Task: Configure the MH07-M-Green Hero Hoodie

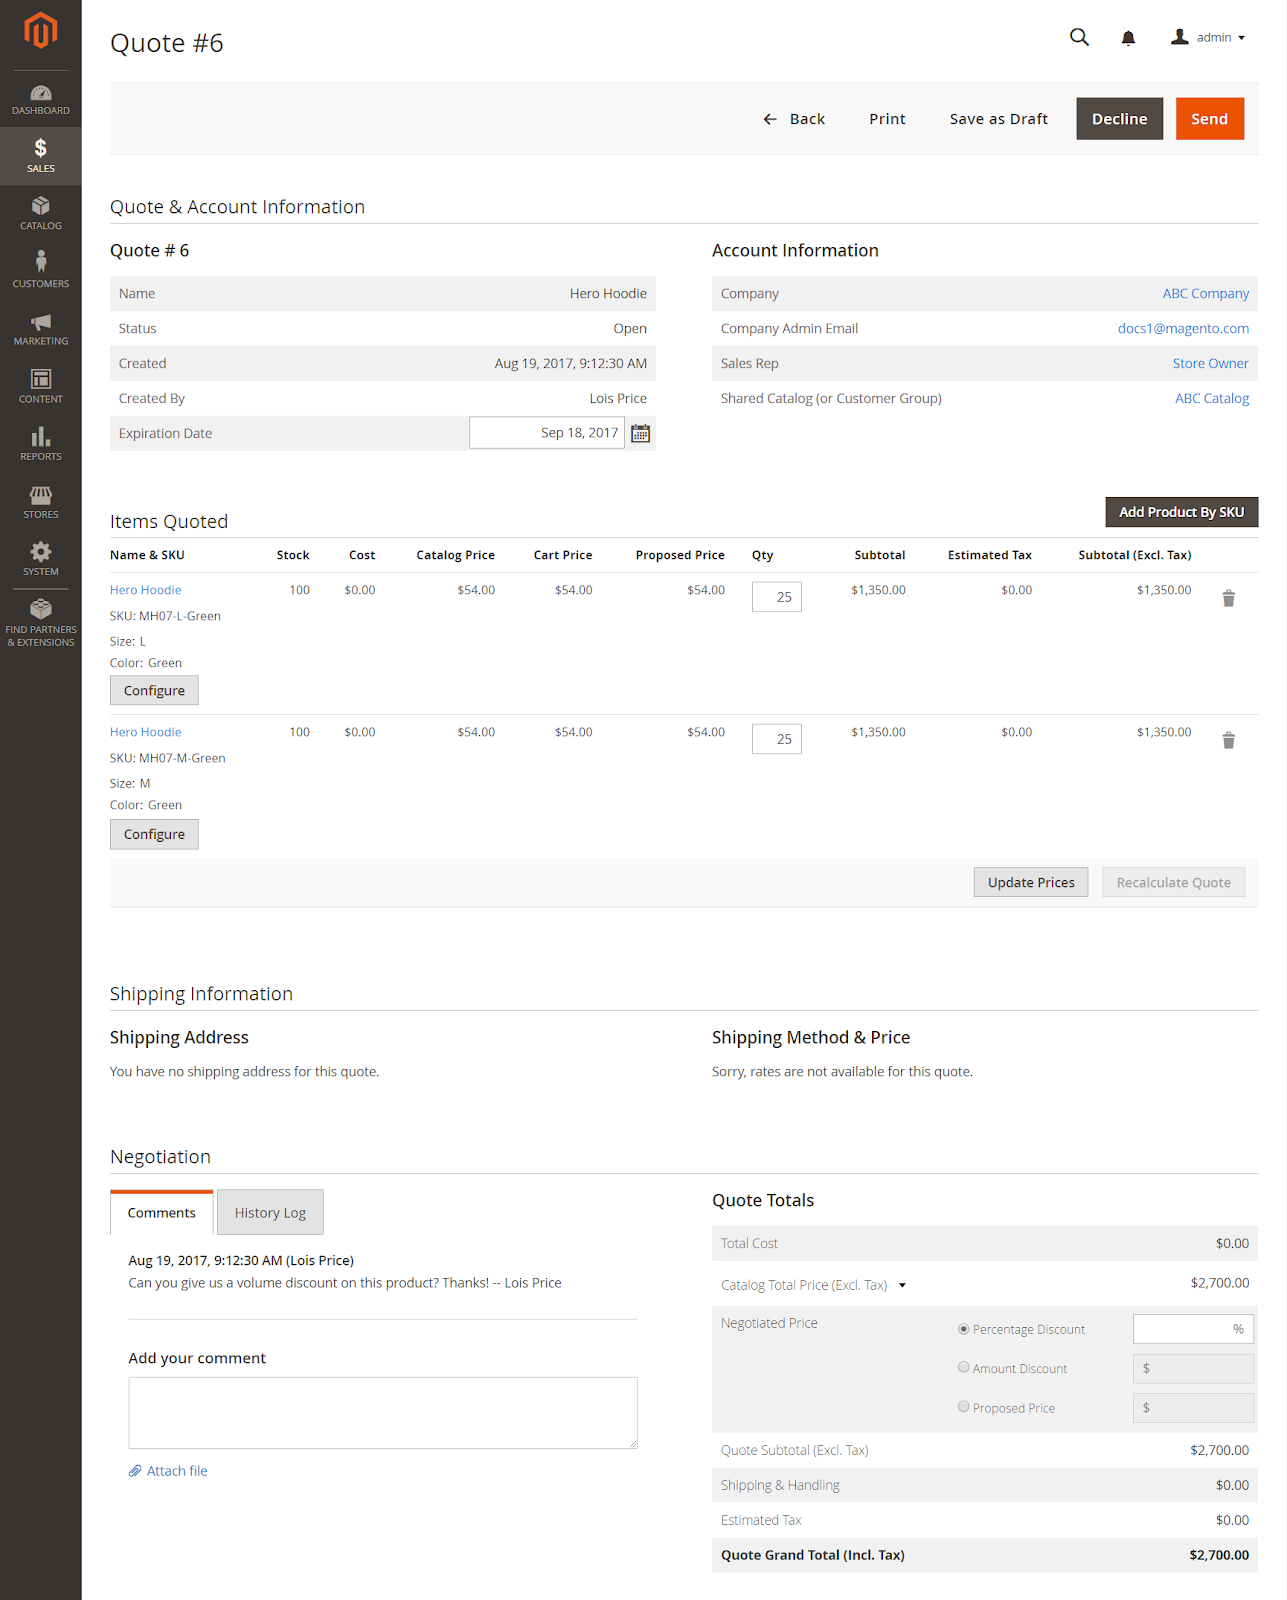Action: tap(154, 834)
